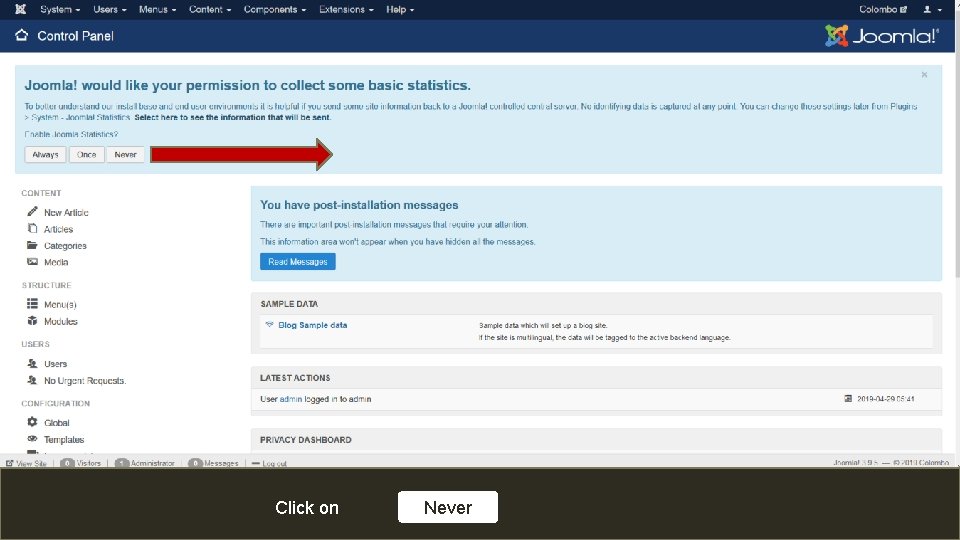
Task: Select here to see information sent
Action: pyautogui.click(x=233, y=117)
